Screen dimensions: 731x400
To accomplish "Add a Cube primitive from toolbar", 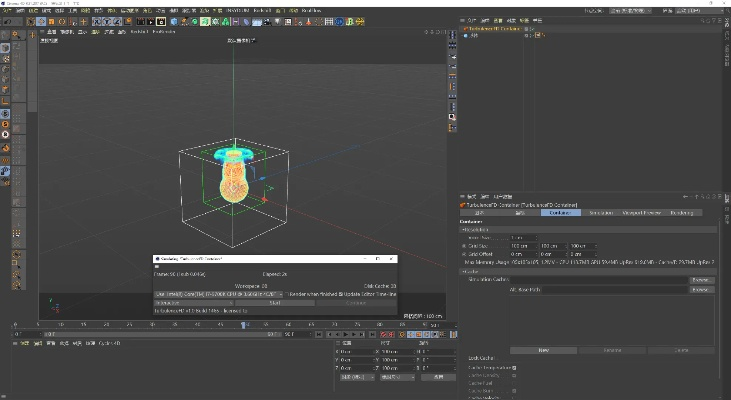I will 174,21.
